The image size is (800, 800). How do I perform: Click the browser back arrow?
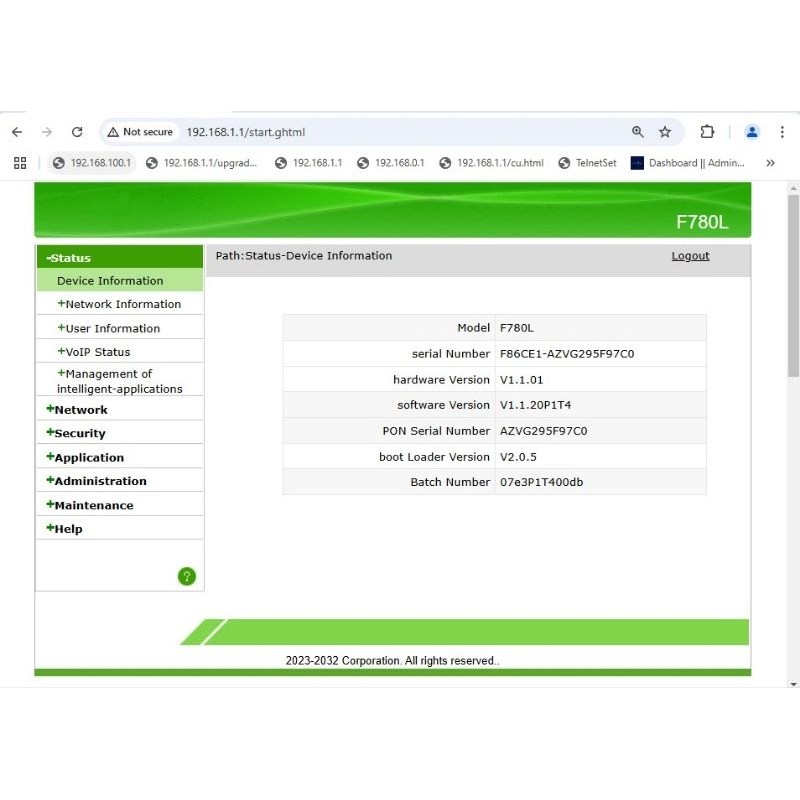click(17, 132)
